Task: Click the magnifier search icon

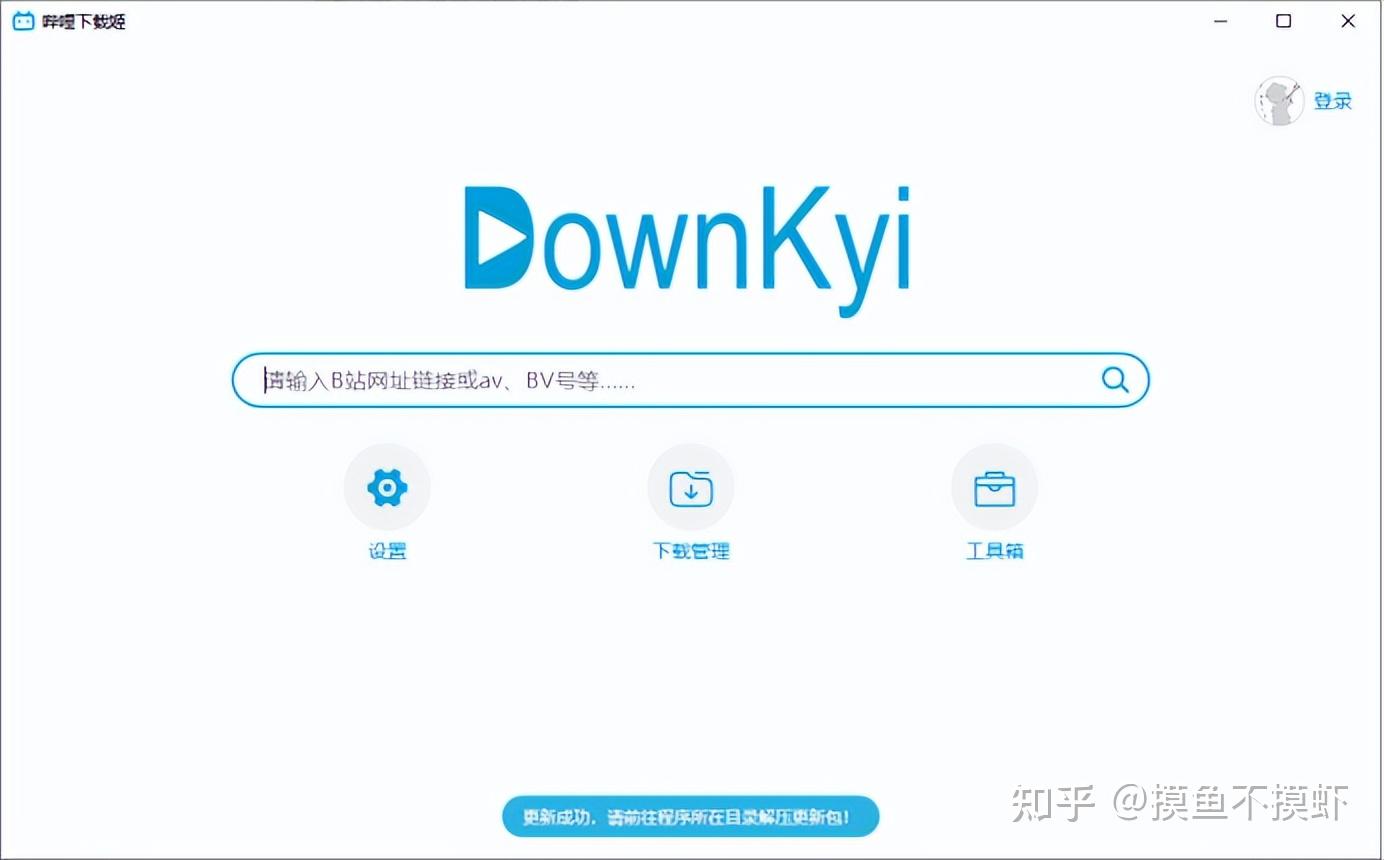Action: pos(1115,380)
